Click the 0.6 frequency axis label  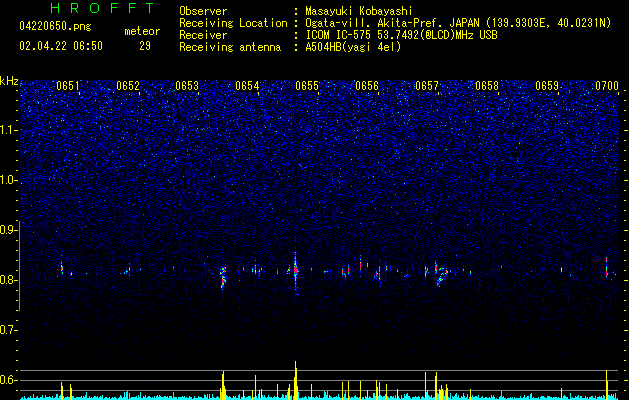[x=9, y=380]
